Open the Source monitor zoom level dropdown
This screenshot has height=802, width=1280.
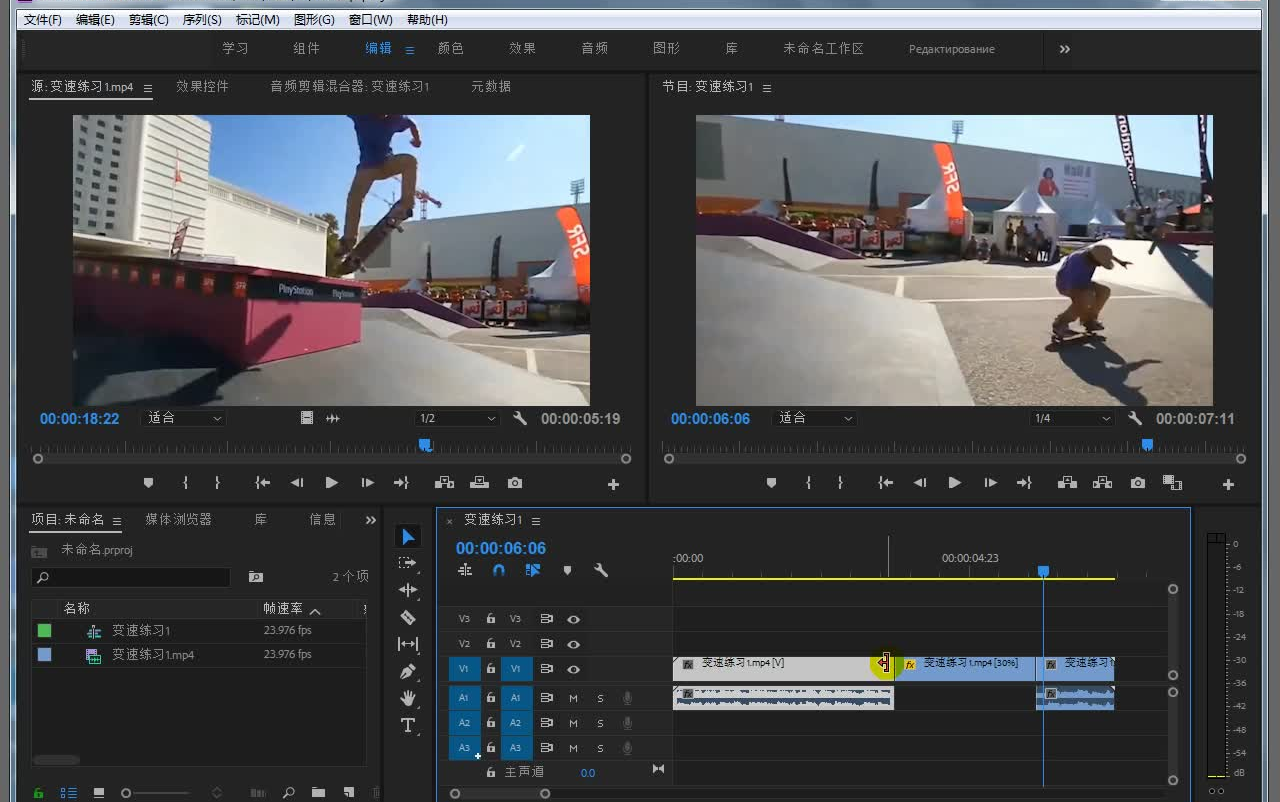click(x=185, y=418)
